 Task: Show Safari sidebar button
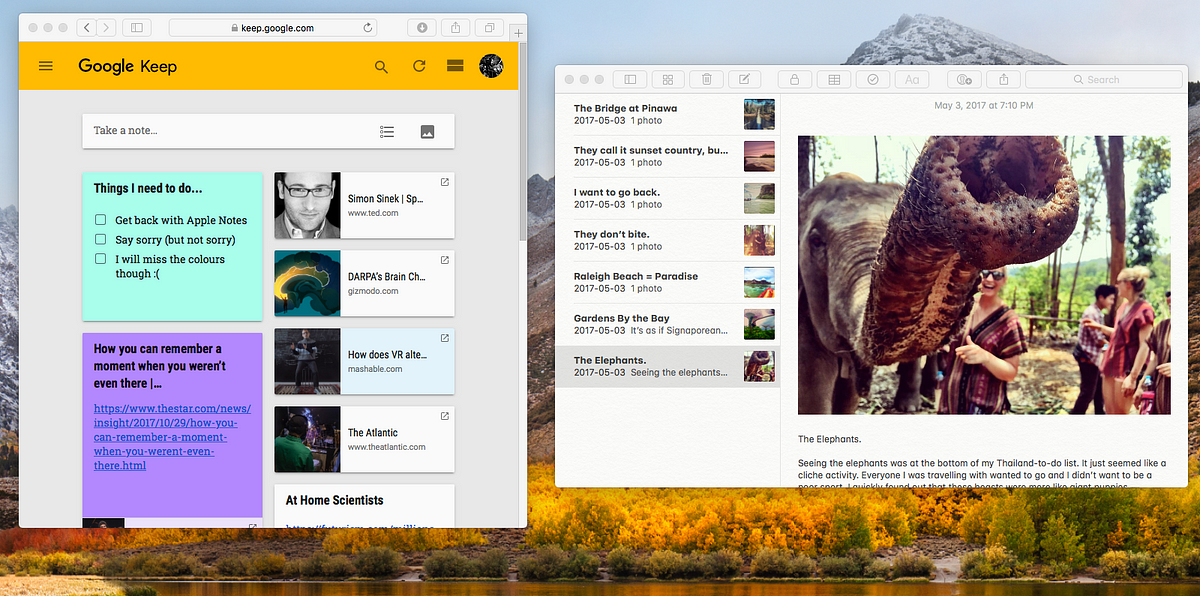137,28
